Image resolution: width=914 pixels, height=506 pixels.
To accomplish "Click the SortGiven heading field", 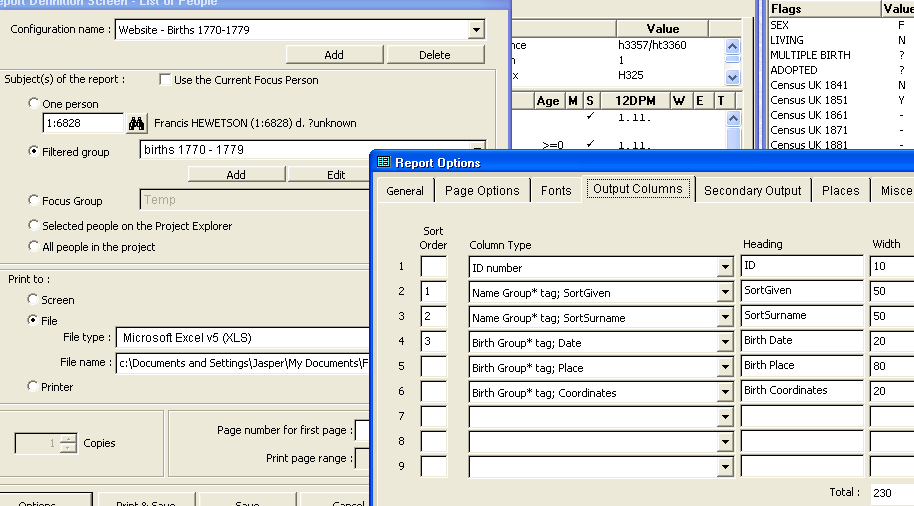I will [x=802, y=291].
